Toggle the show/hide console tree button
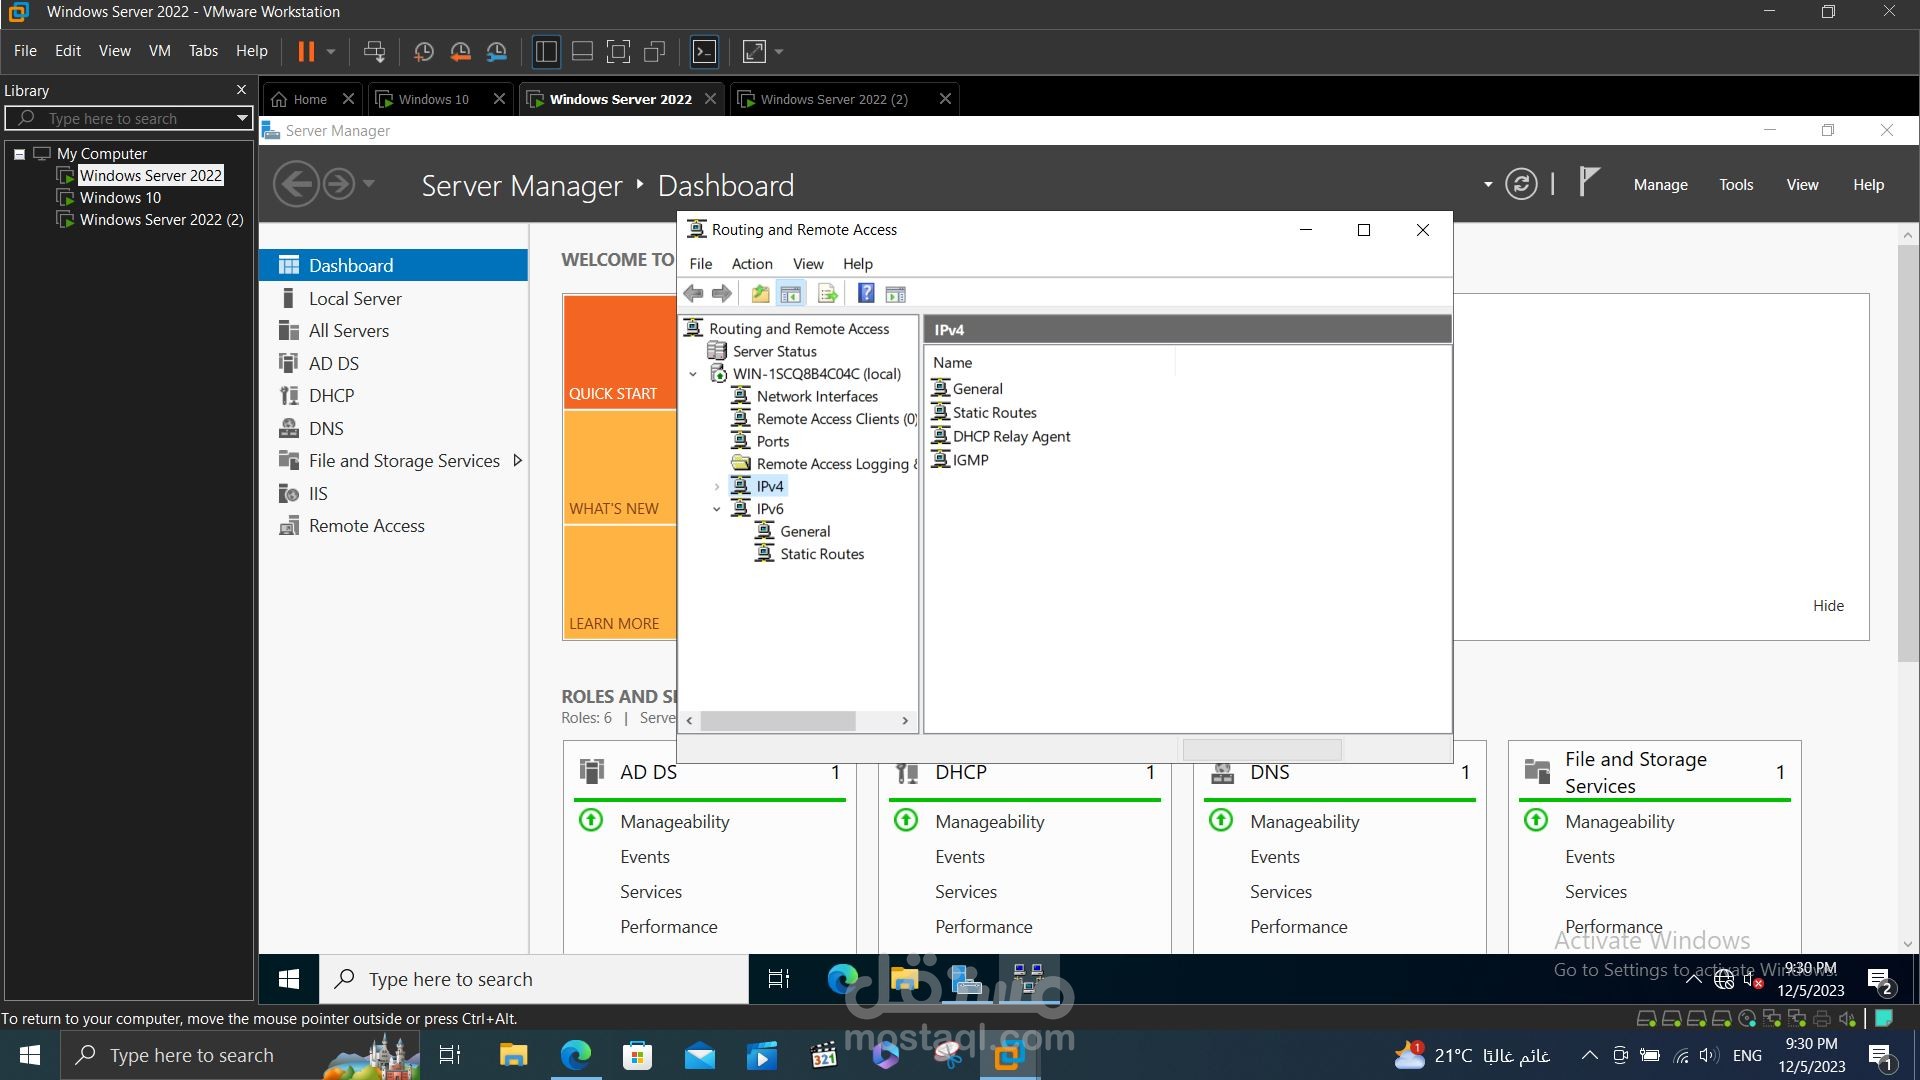The height and width of the screenshot is (1080, 1920). (790, 294)
